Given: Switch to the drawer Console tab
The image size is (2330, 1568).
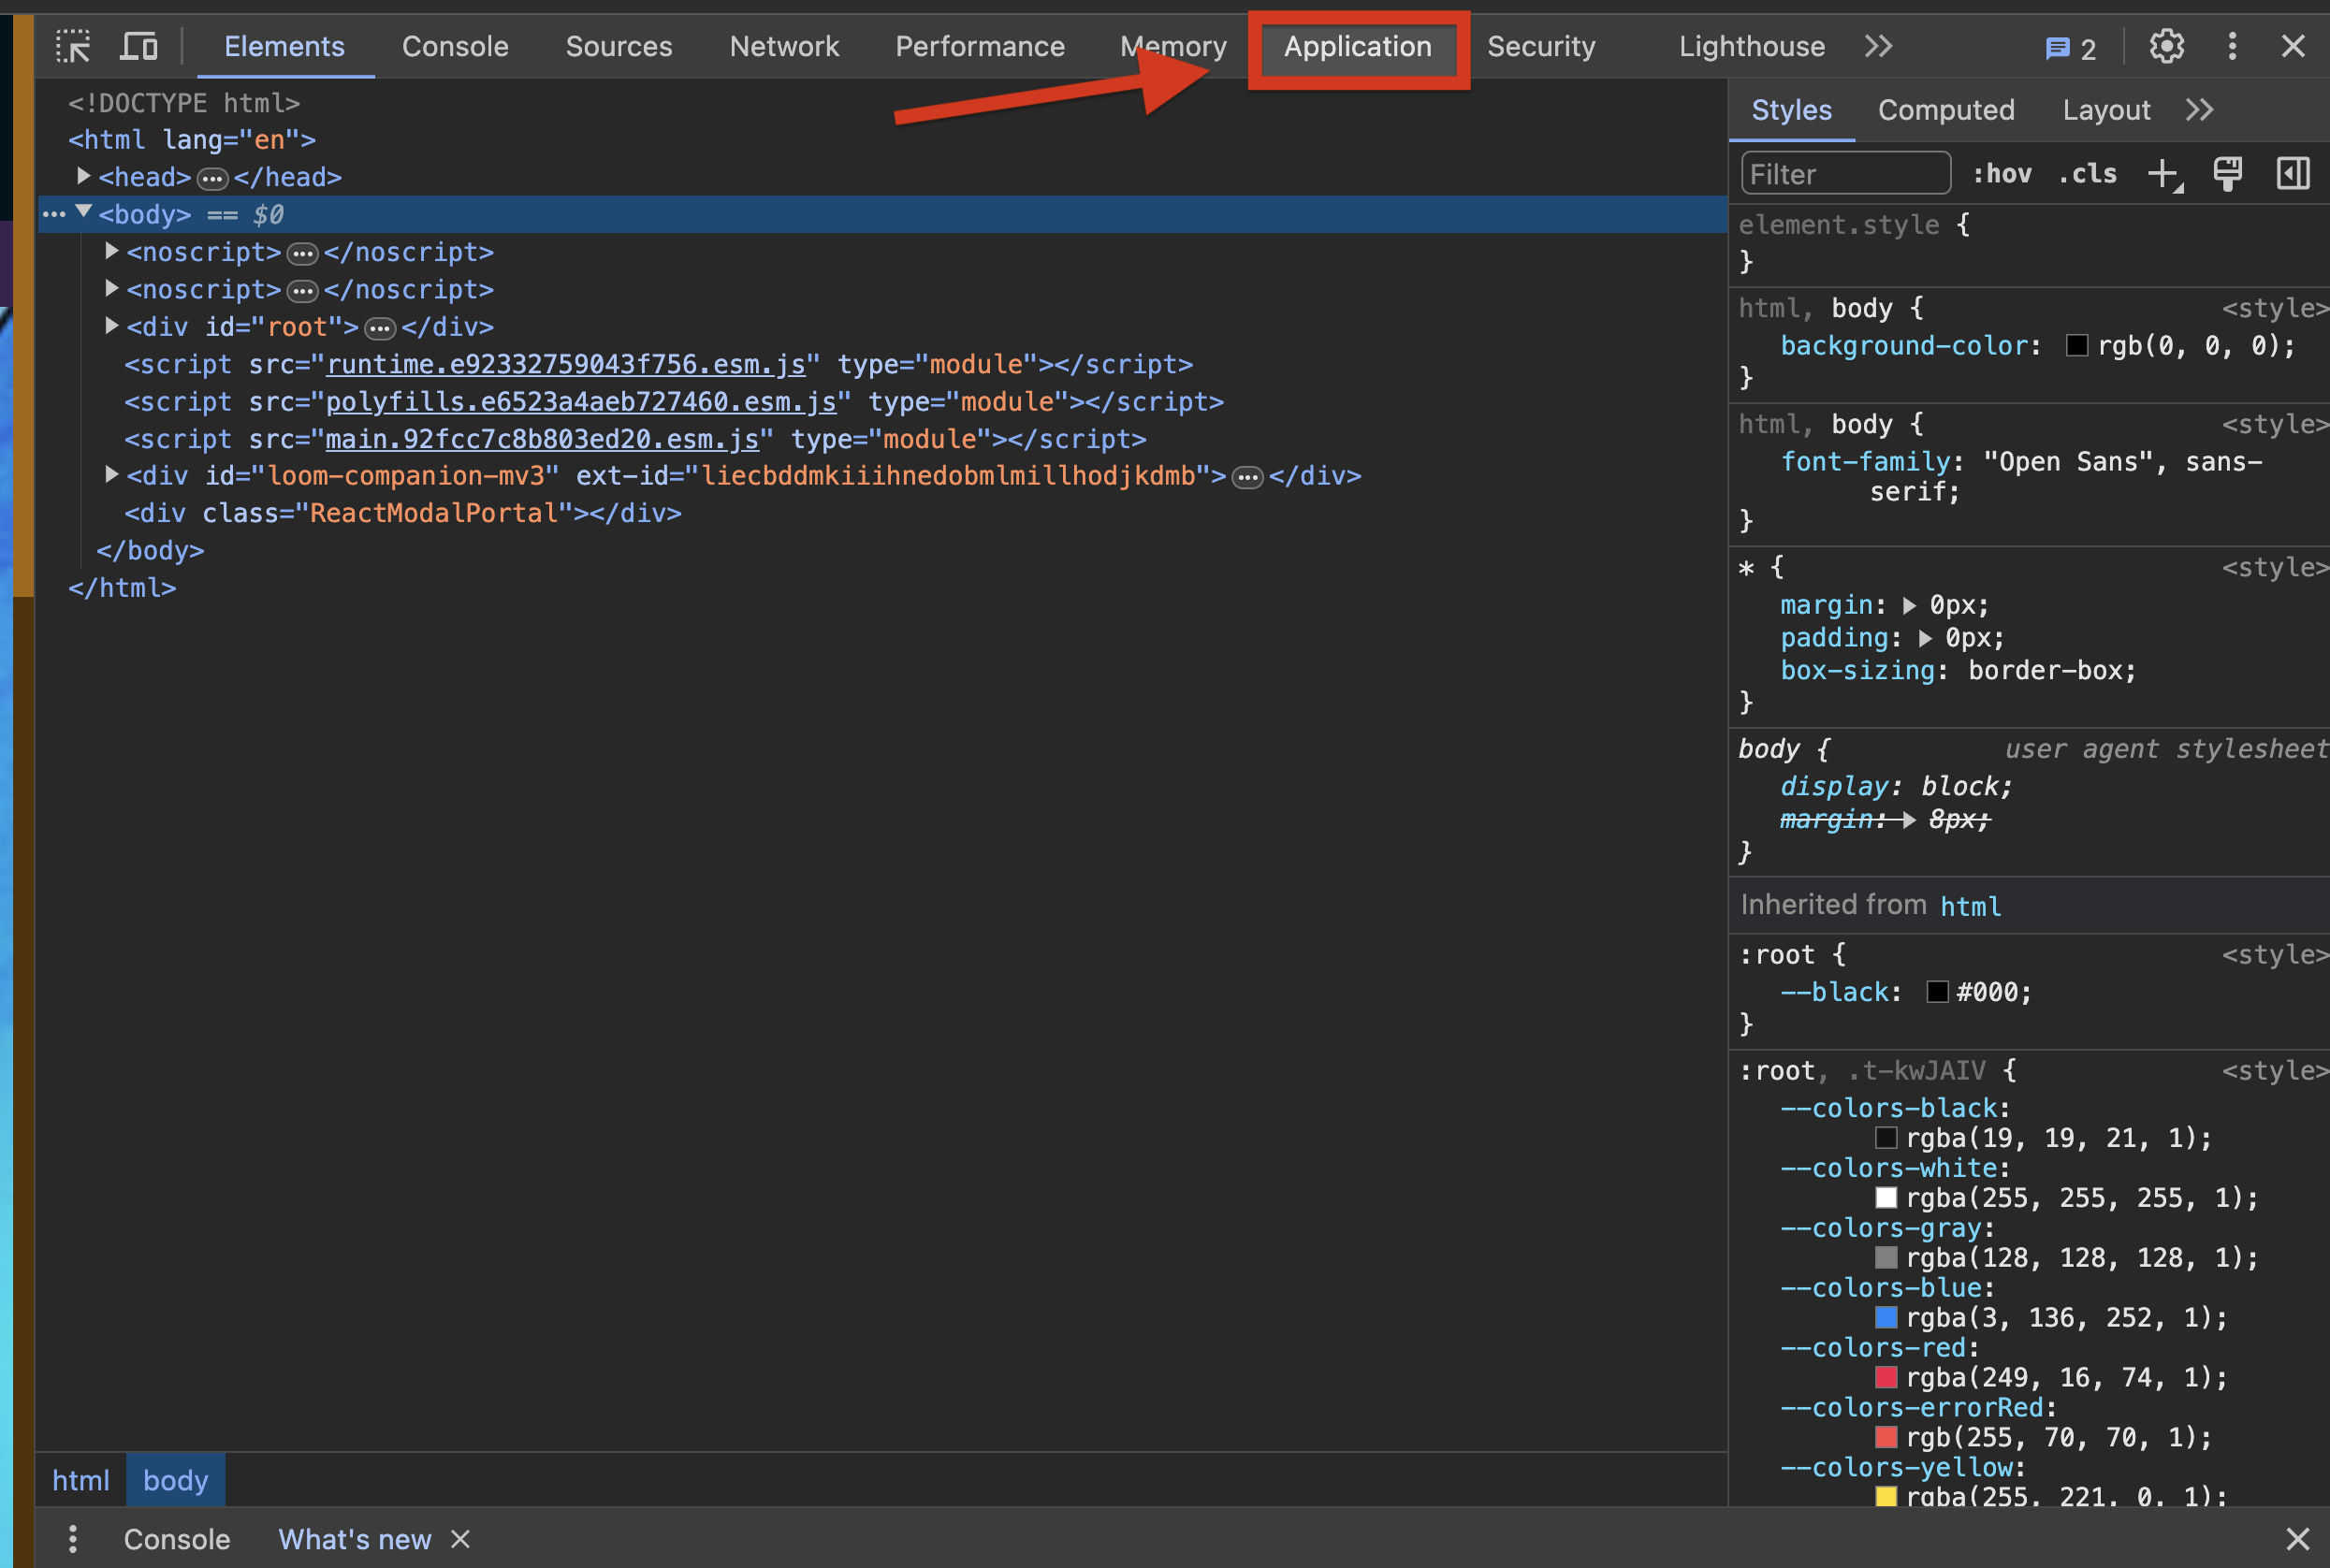Looking at the screenshot, I should click(177, 1539).
